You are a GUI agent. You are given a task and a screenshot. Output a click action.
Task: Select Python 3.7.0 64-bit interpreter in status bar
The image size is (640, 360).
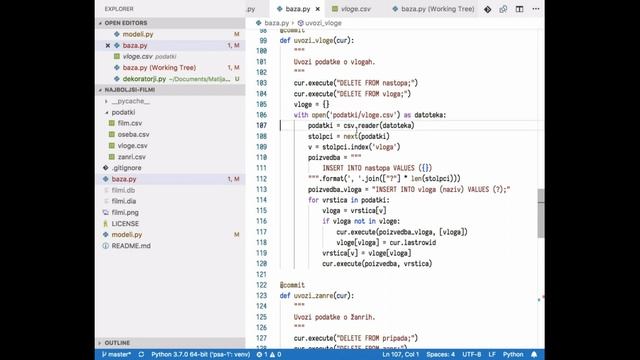click(200, 354)
